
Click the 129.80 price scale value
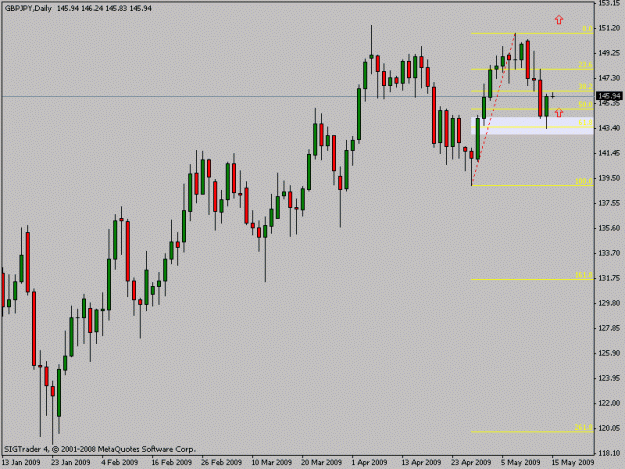(x=609, y=303)
